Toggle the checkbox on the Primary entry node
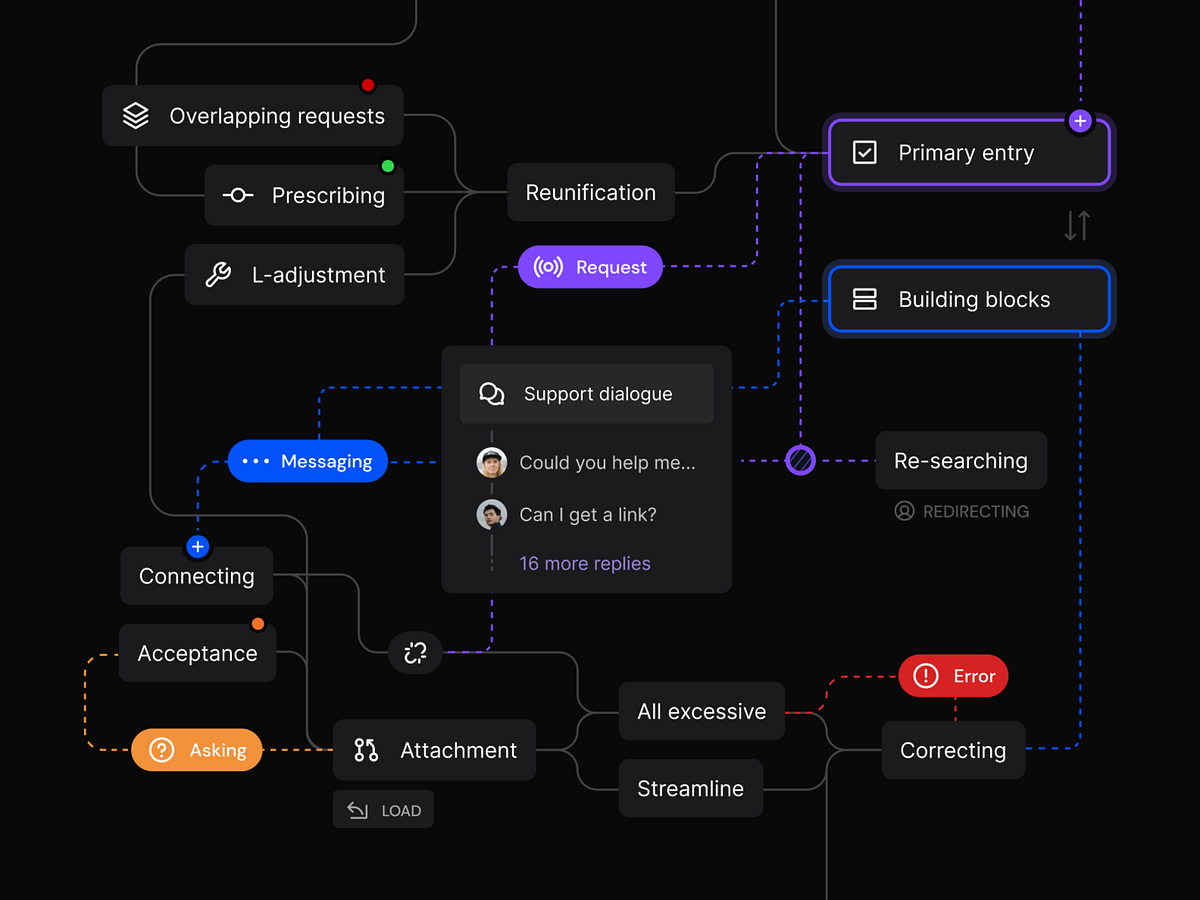 click(864, 152)
